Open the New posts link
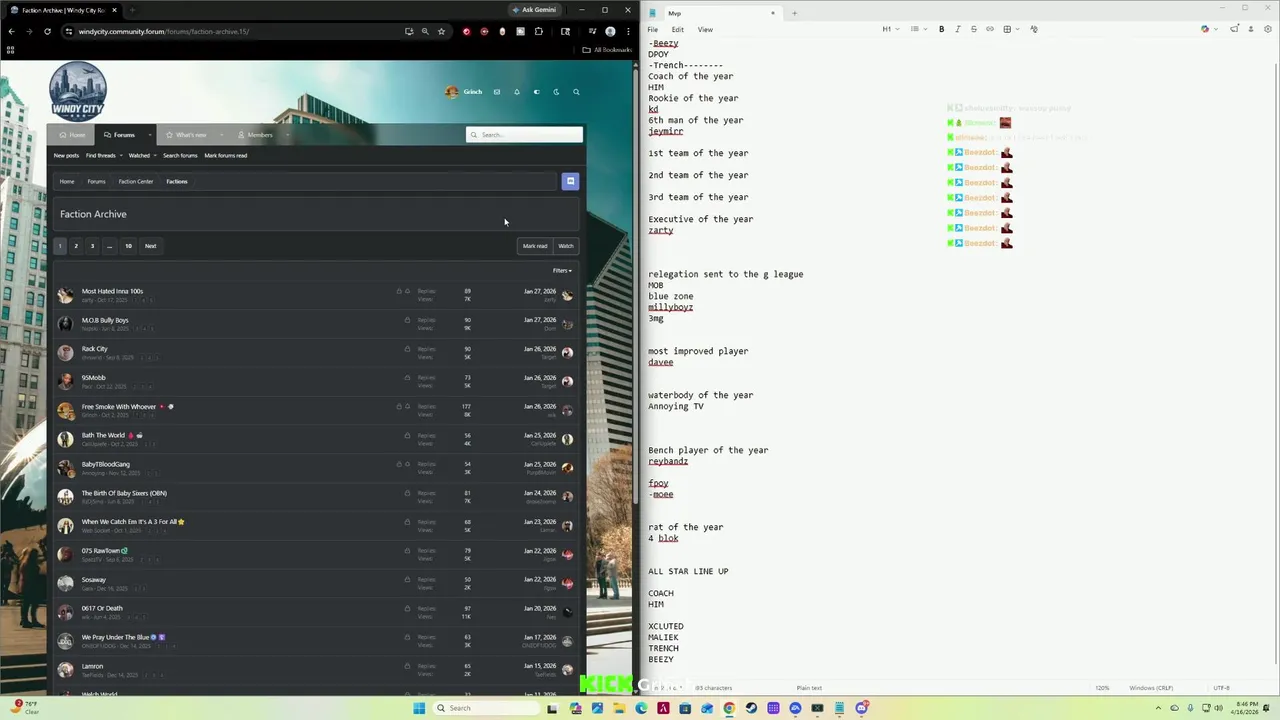 pos(66,155)
